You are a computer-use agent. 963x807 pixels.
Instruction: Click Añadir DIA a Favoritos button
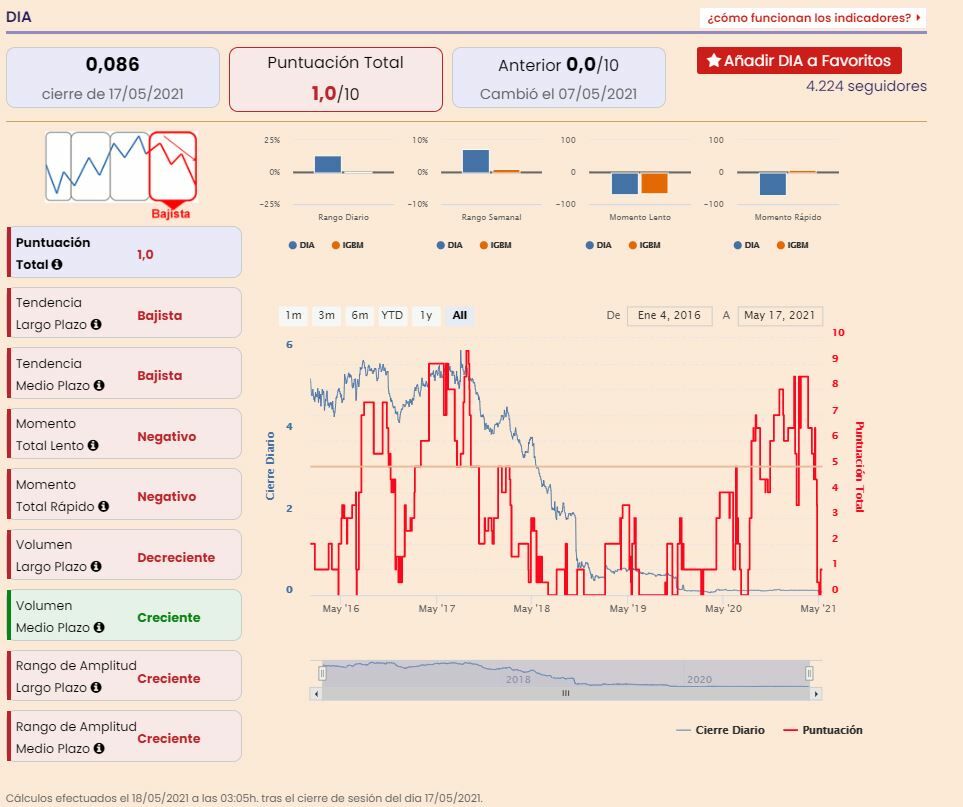tap(799, 60)
